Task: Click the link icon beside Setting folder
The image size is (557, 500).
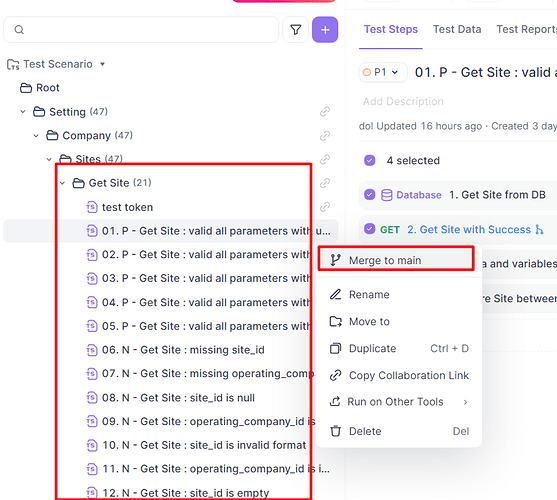Action: tap(325, 112)
